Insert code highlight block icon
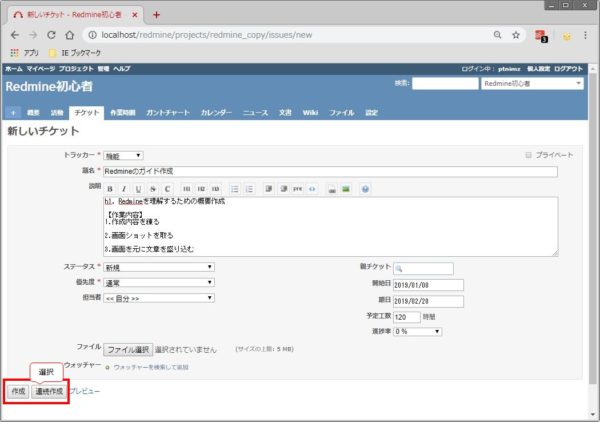Screen dimensions: 600x422 click(312, 189)
